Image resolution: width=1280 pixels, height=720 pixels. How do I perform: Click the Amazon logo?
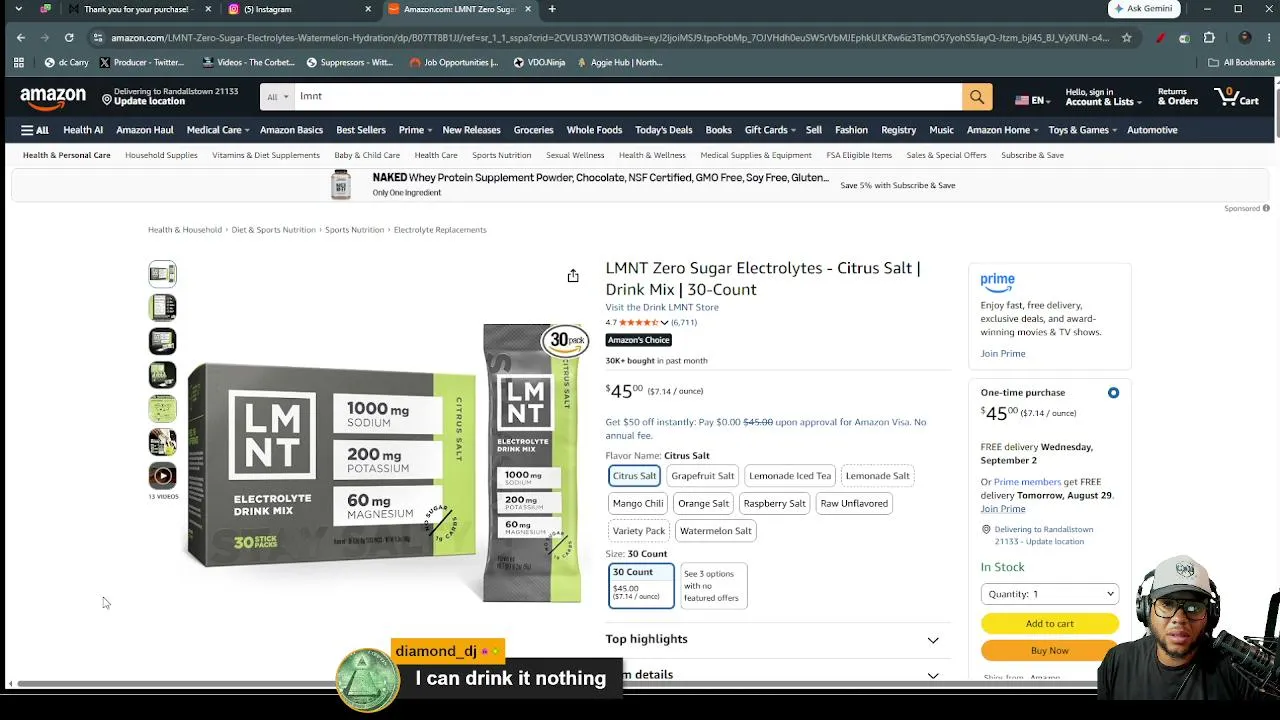(53, 97)
